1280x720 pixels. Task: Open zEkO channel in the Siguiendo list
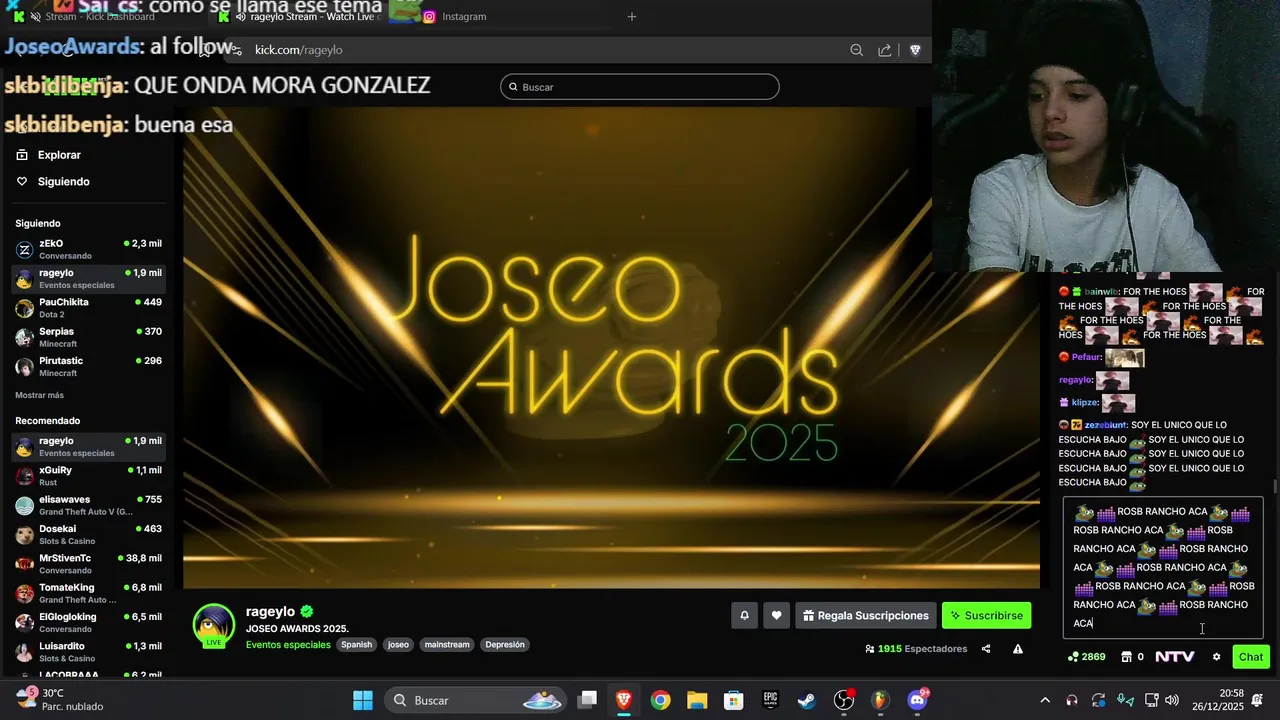89,249
